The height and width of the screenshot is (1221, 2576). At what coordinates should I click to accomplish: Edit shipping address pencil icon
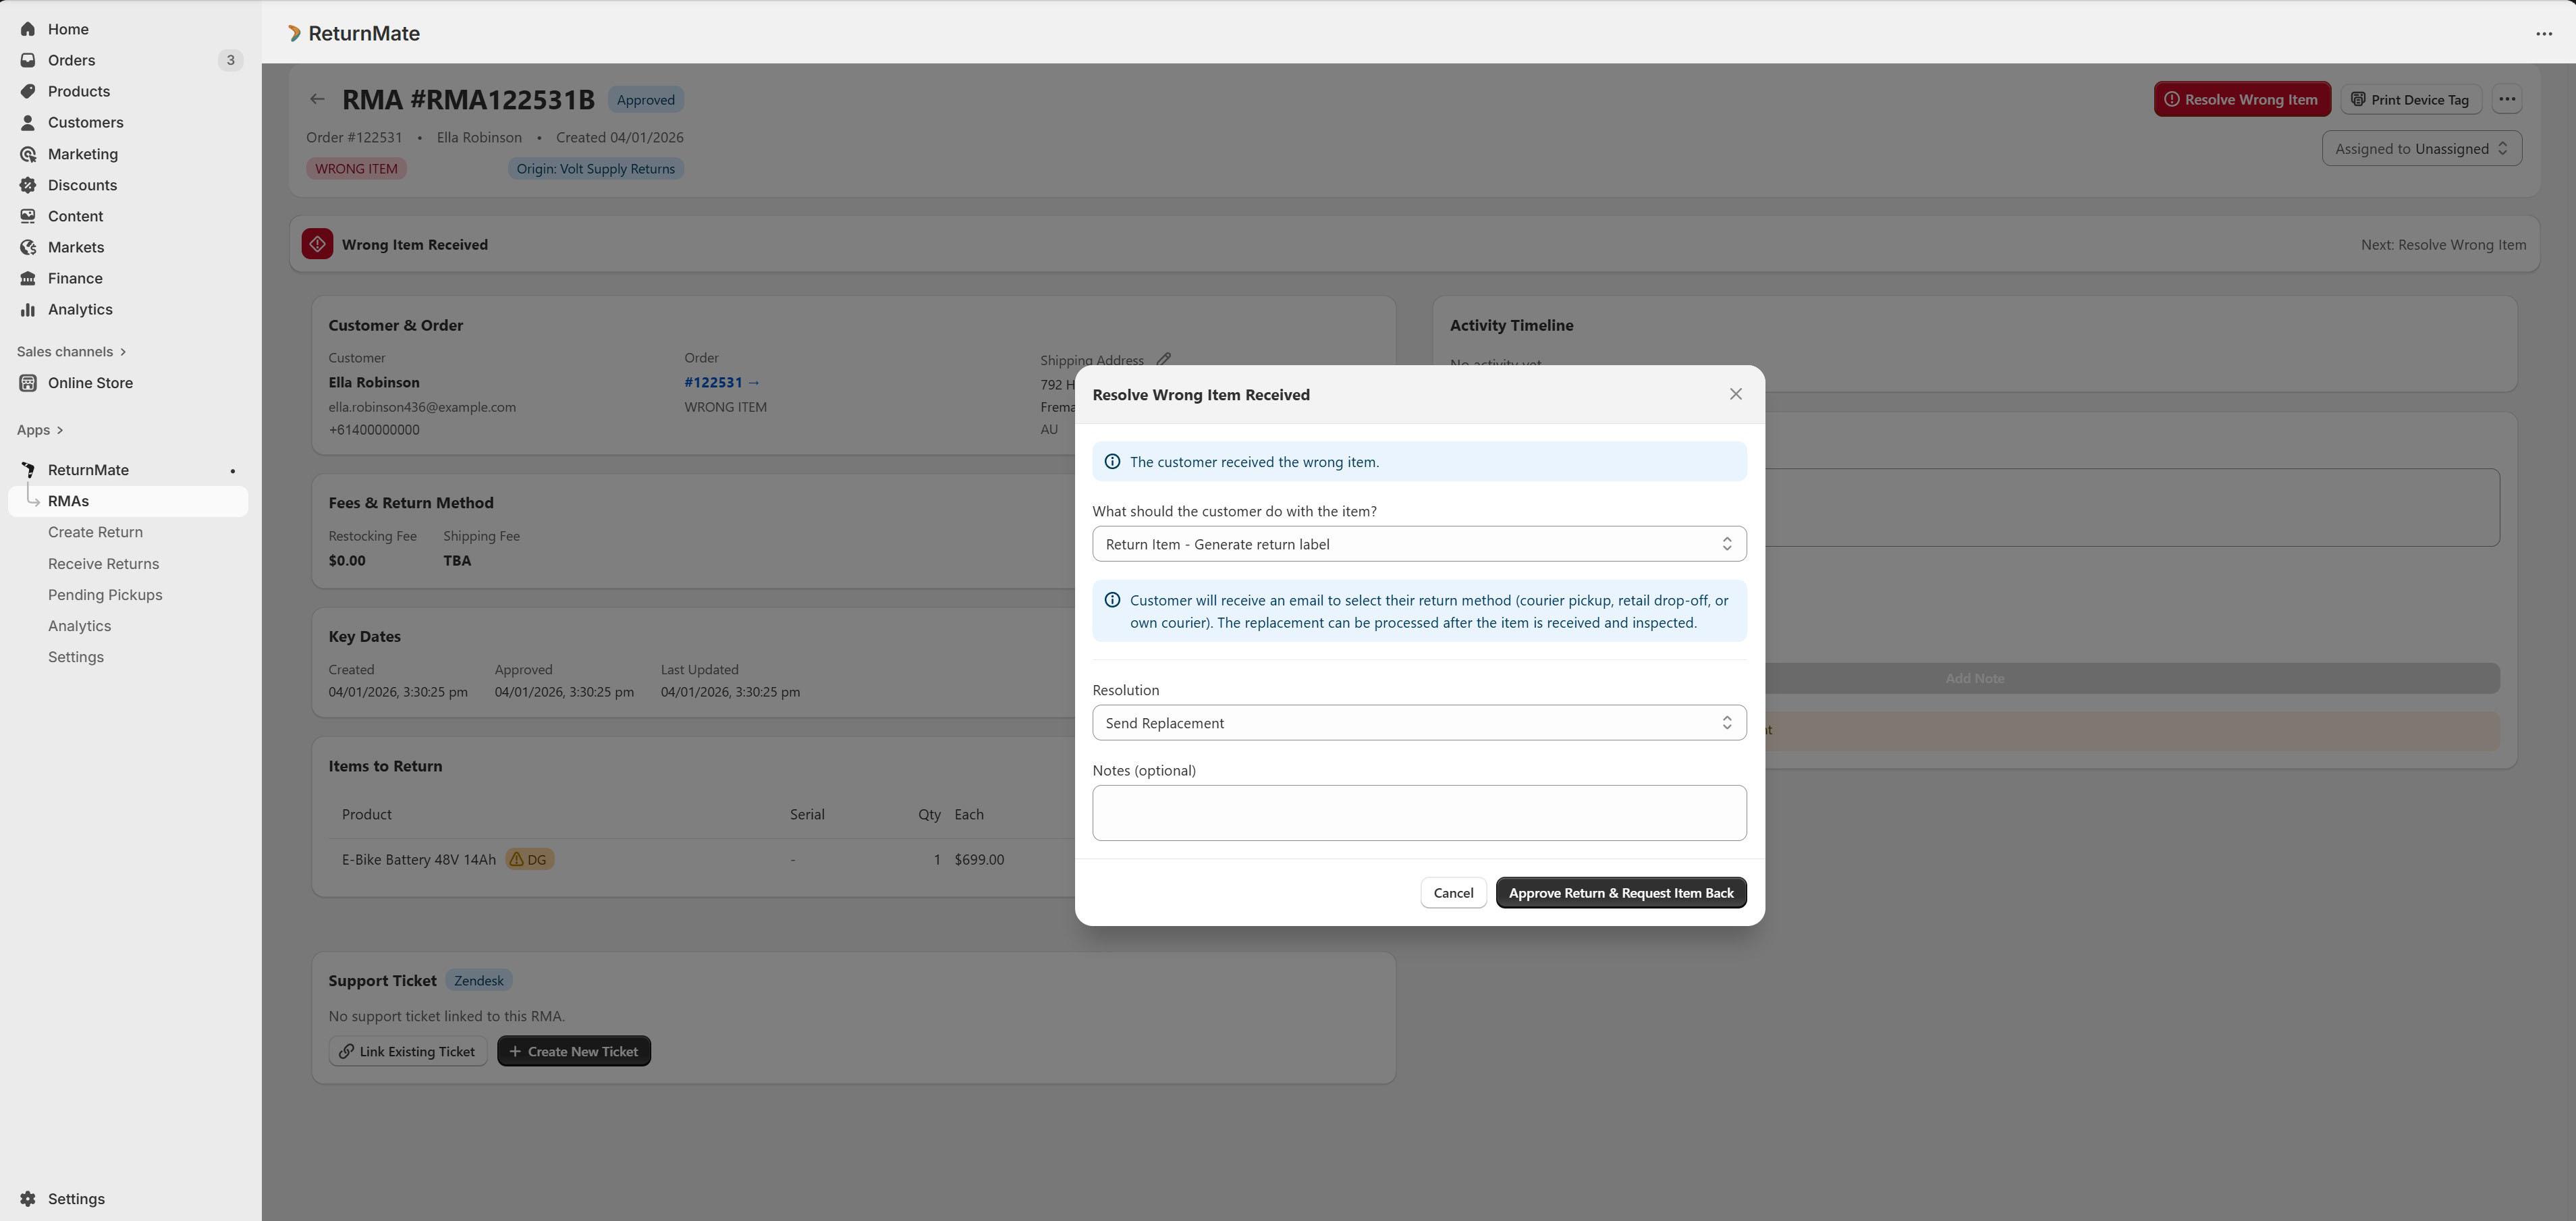[1163, 359]
